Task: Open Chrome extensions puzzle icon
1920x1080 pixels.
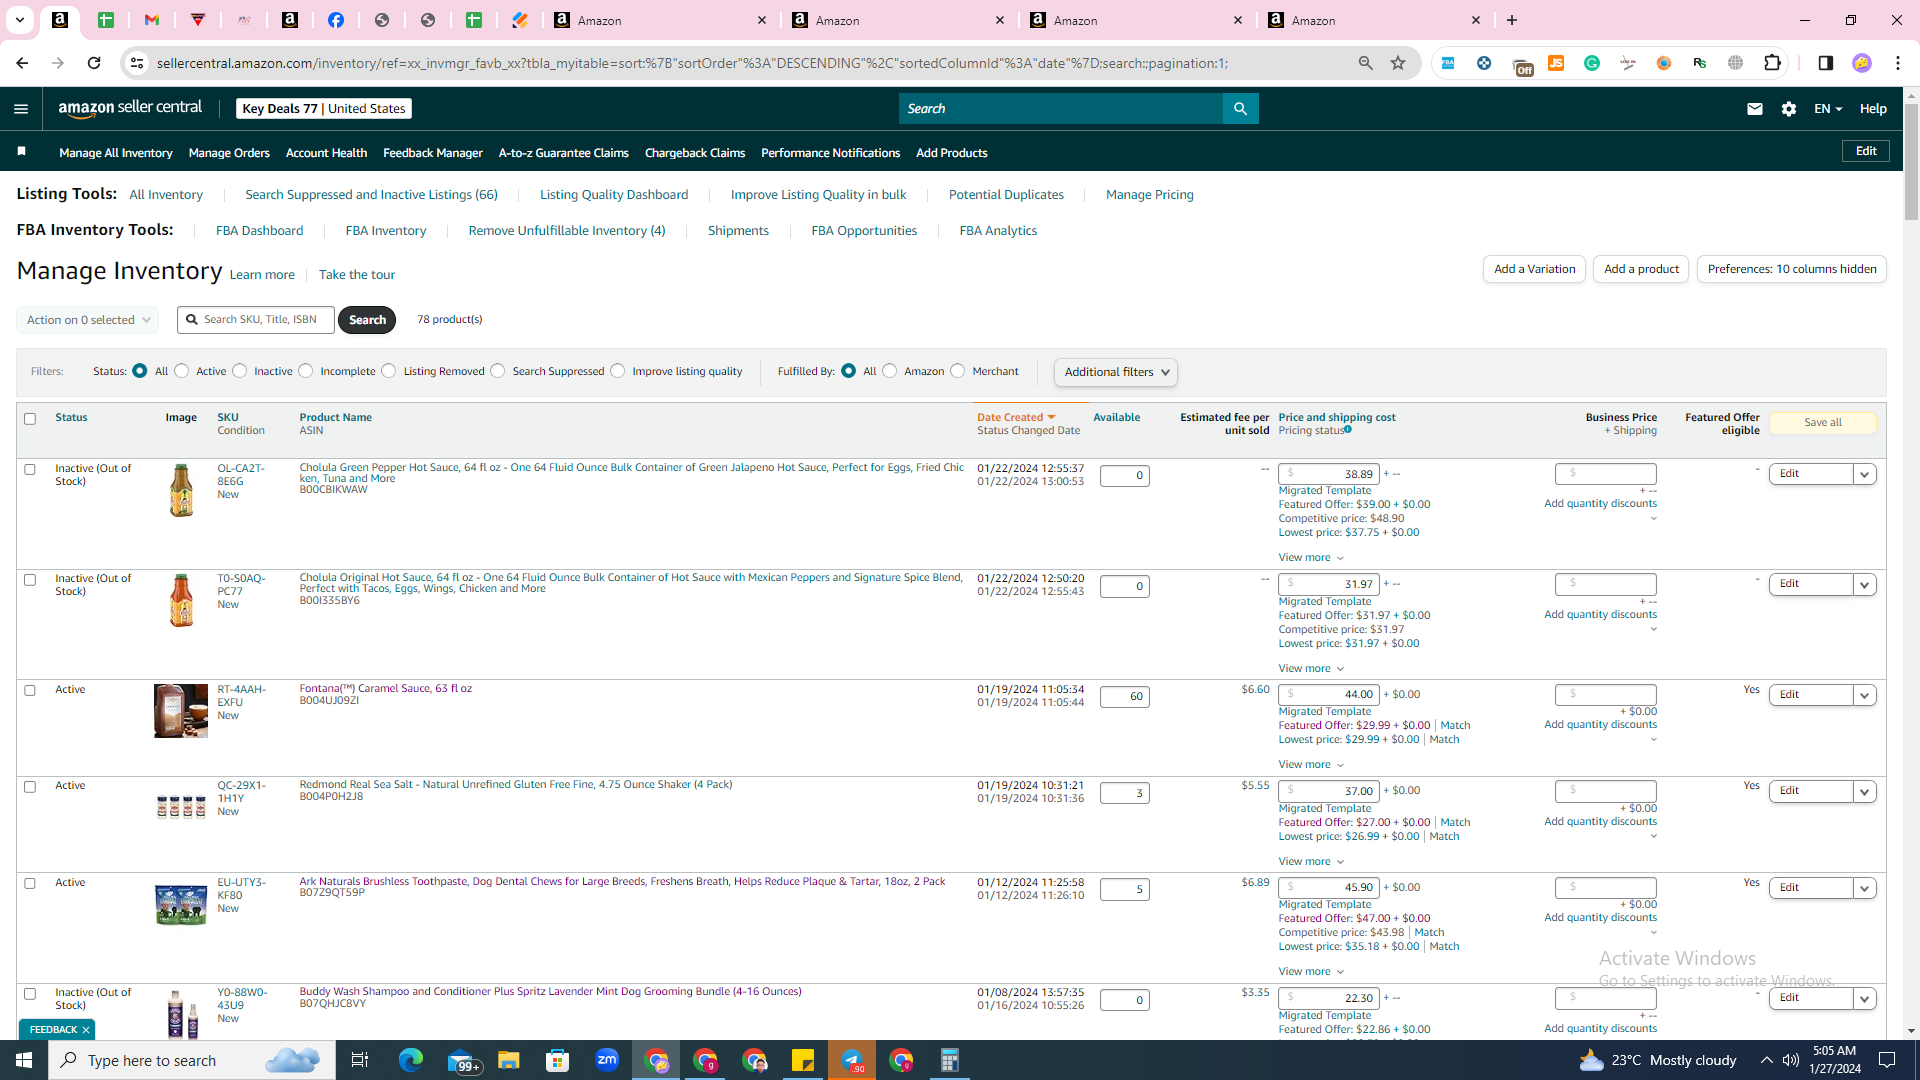Action: coord(1772,63)
